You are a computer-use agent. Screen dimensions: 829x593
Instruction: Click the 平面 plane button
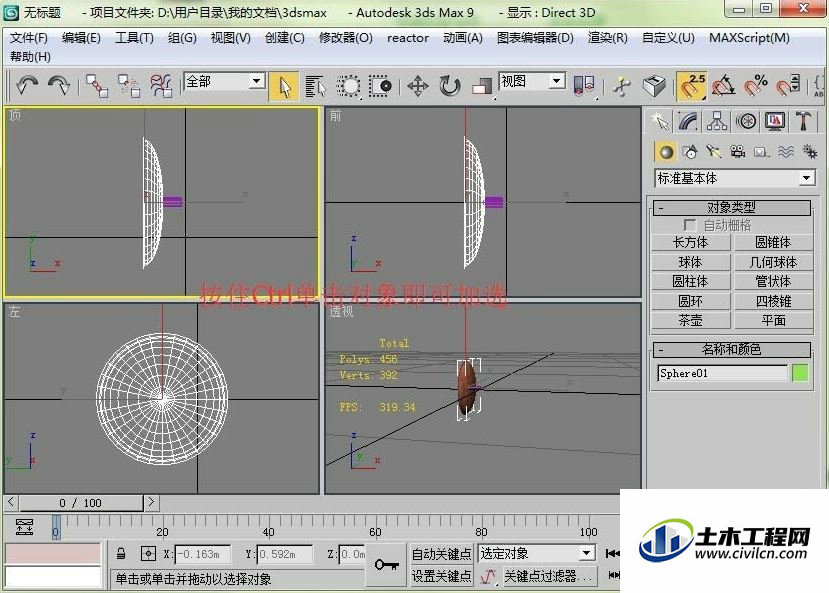773,320
